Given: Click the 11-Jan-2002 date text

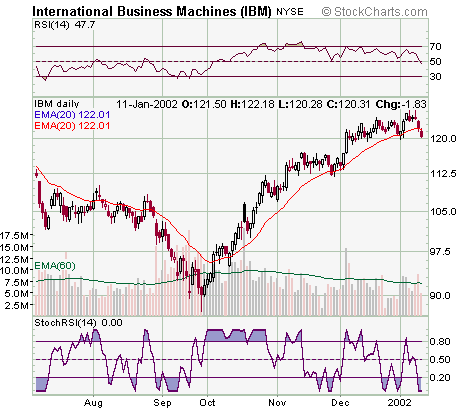Looking at the screenshot, I should (x=147, y=104).
